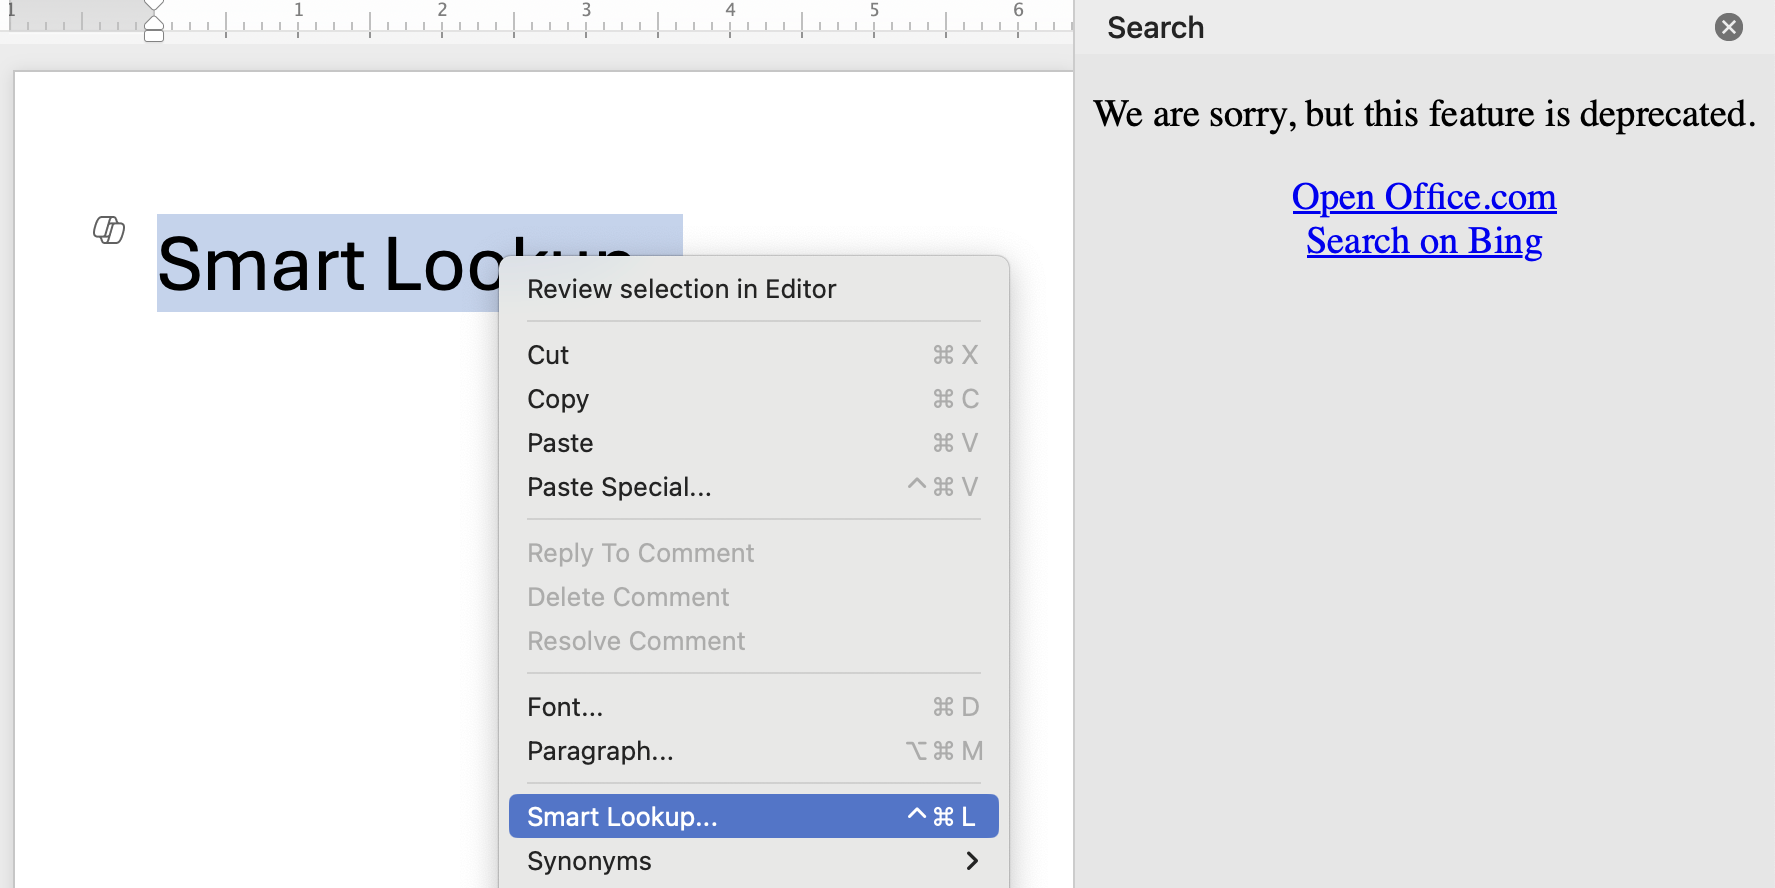This screenshot has width=1775, height=888.
Task: Click the Reply To Comment entry
Action: [x=754, y=553]
